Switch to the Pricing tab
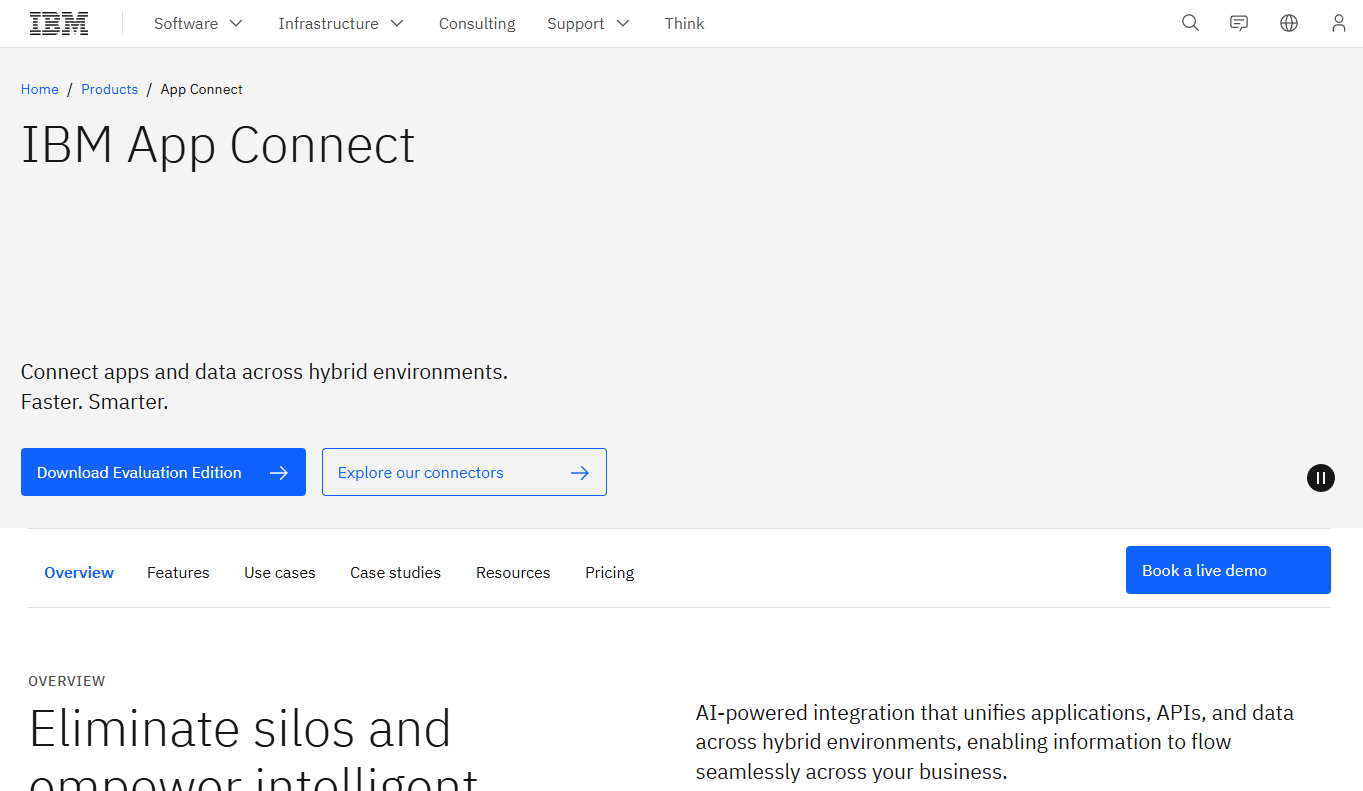The image size is (1363, 791). pos(610,573)
